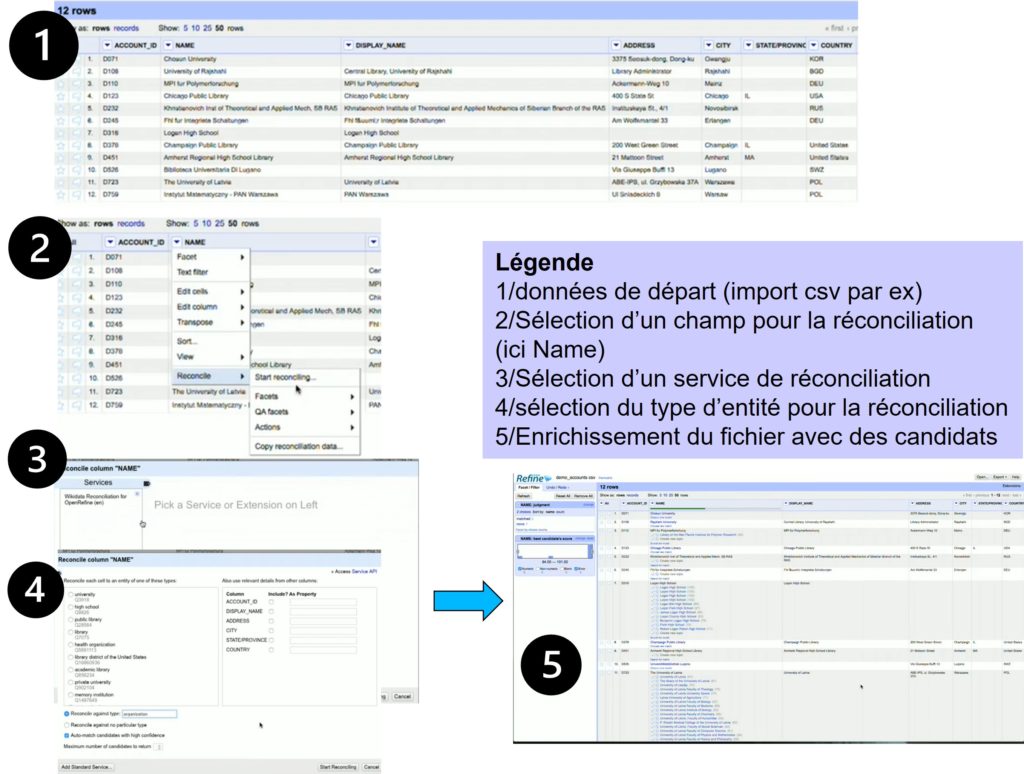The height and width of the screenshot is (774, 1024).
Task: Click the Reconcile against type input field
Action: coord(149,714)
